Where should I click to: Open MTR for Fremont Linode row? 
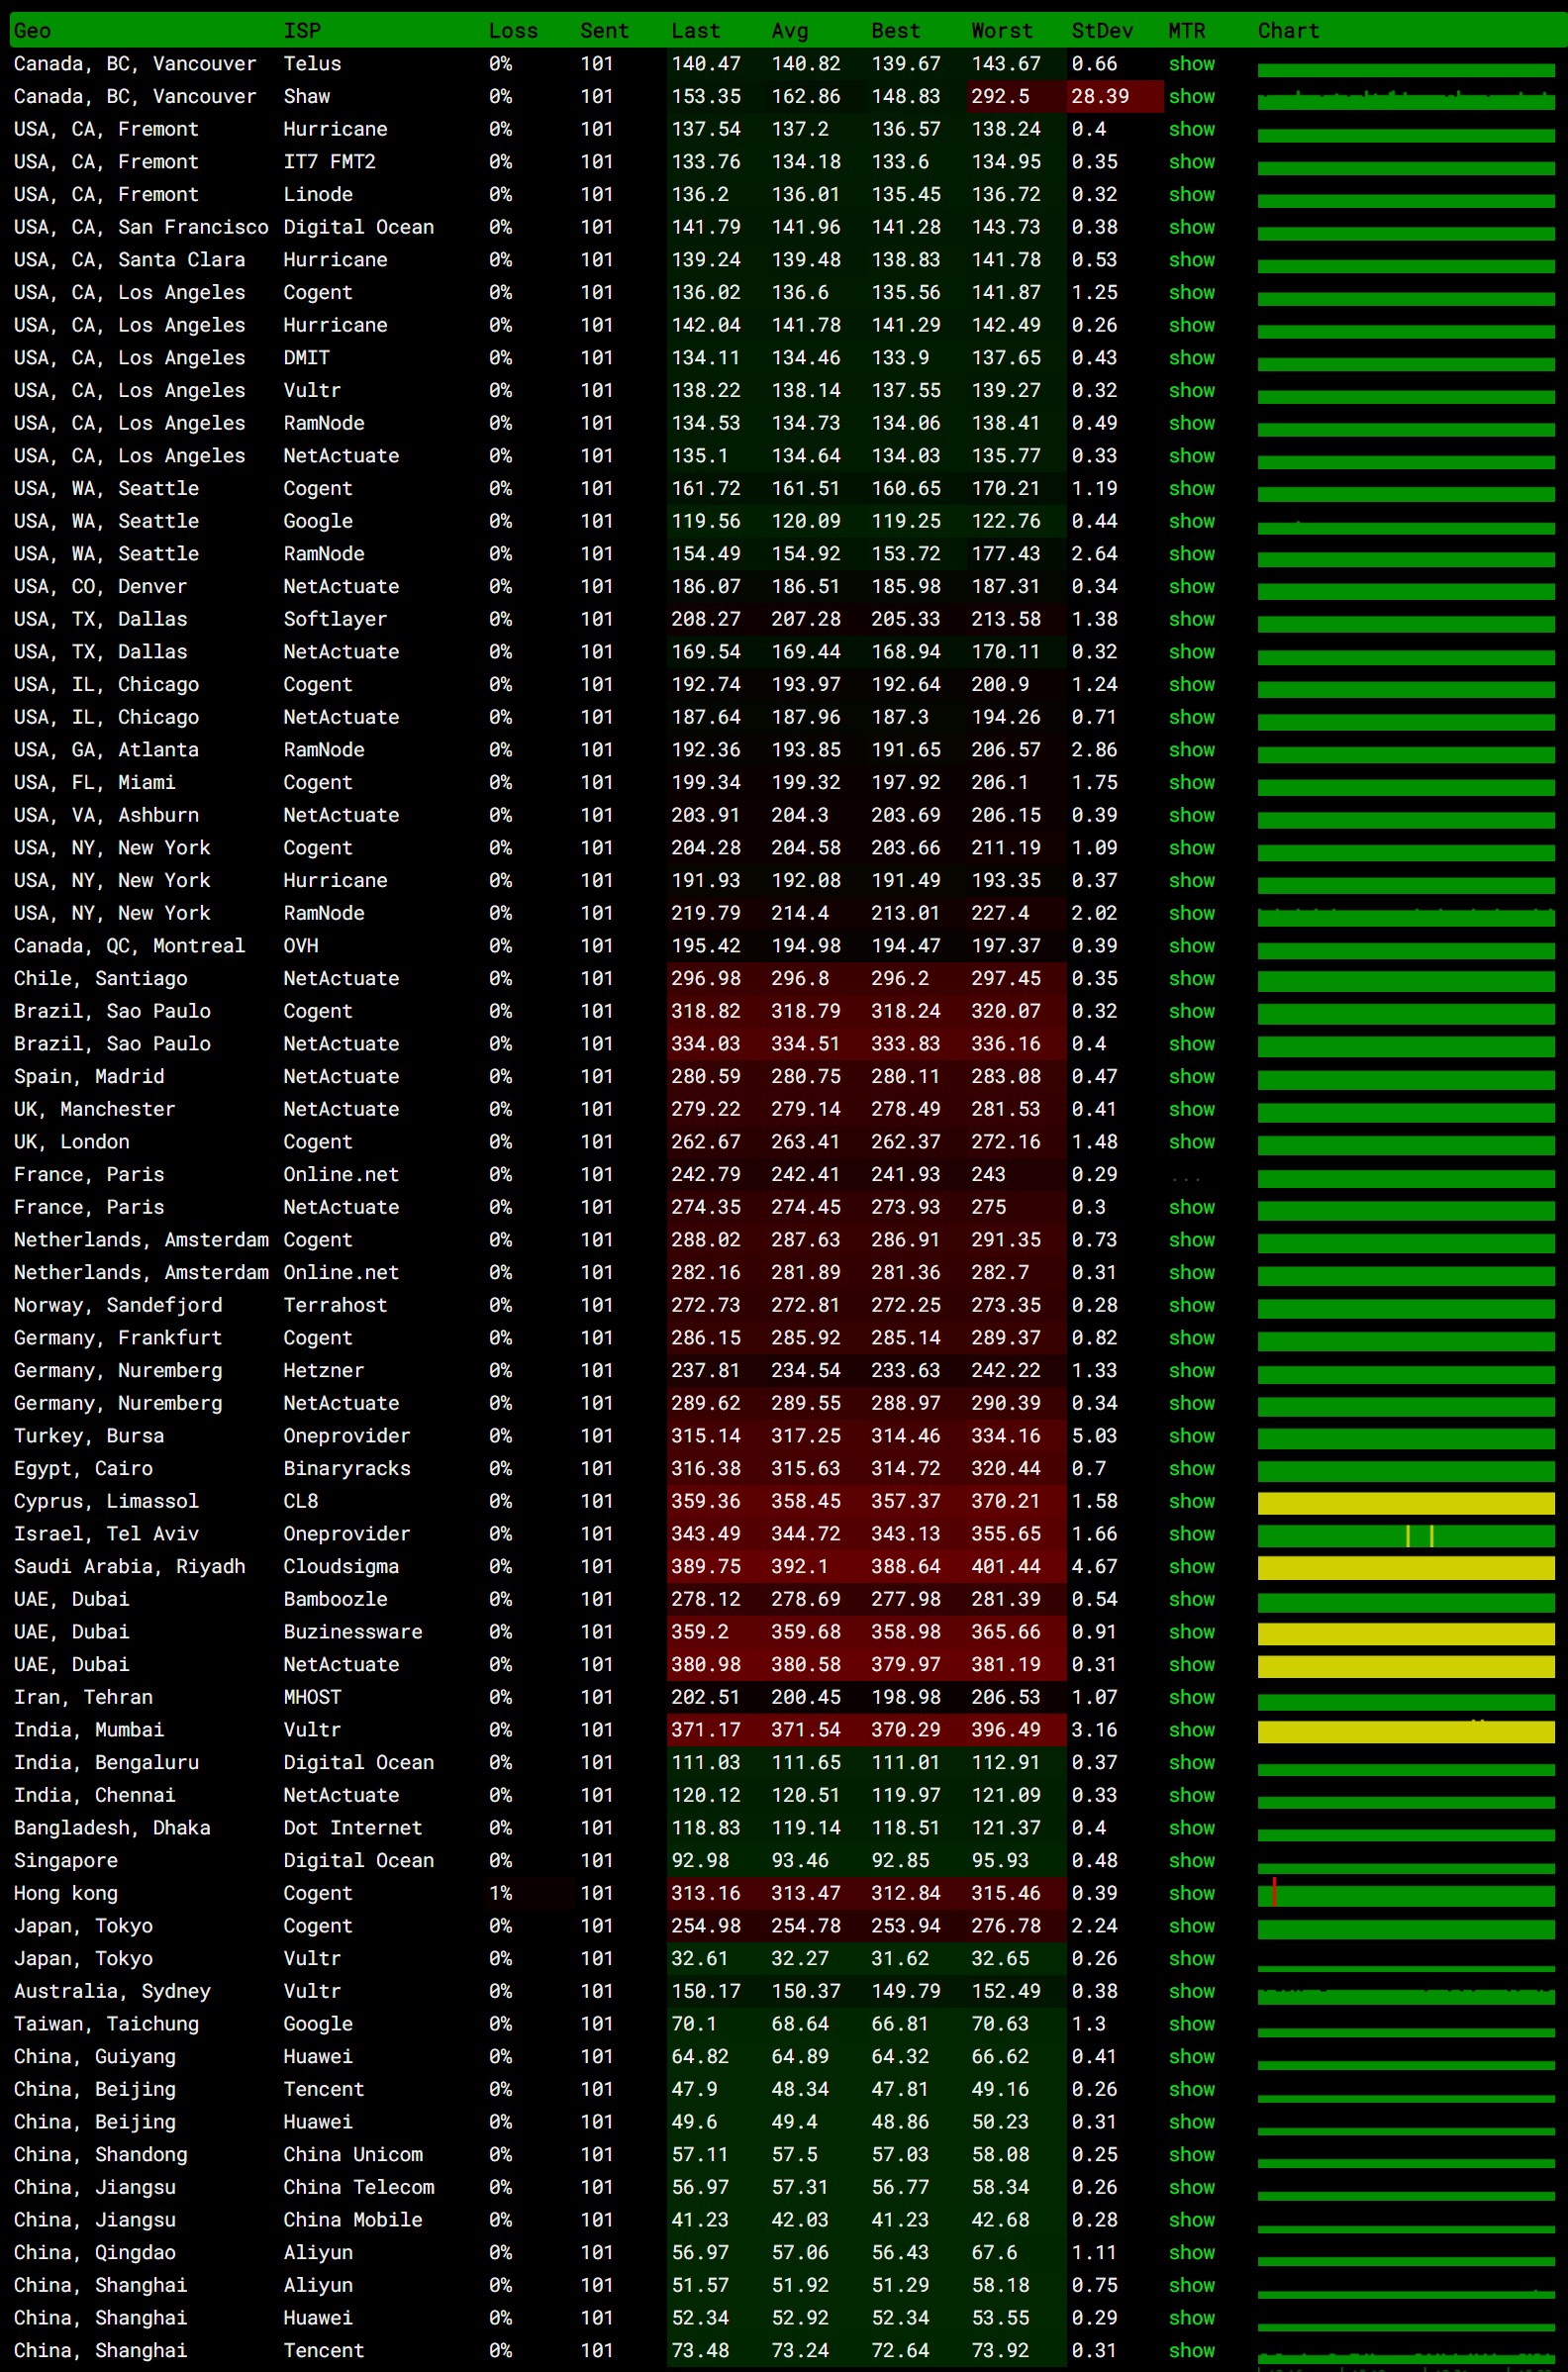[x=1191, y=195]
